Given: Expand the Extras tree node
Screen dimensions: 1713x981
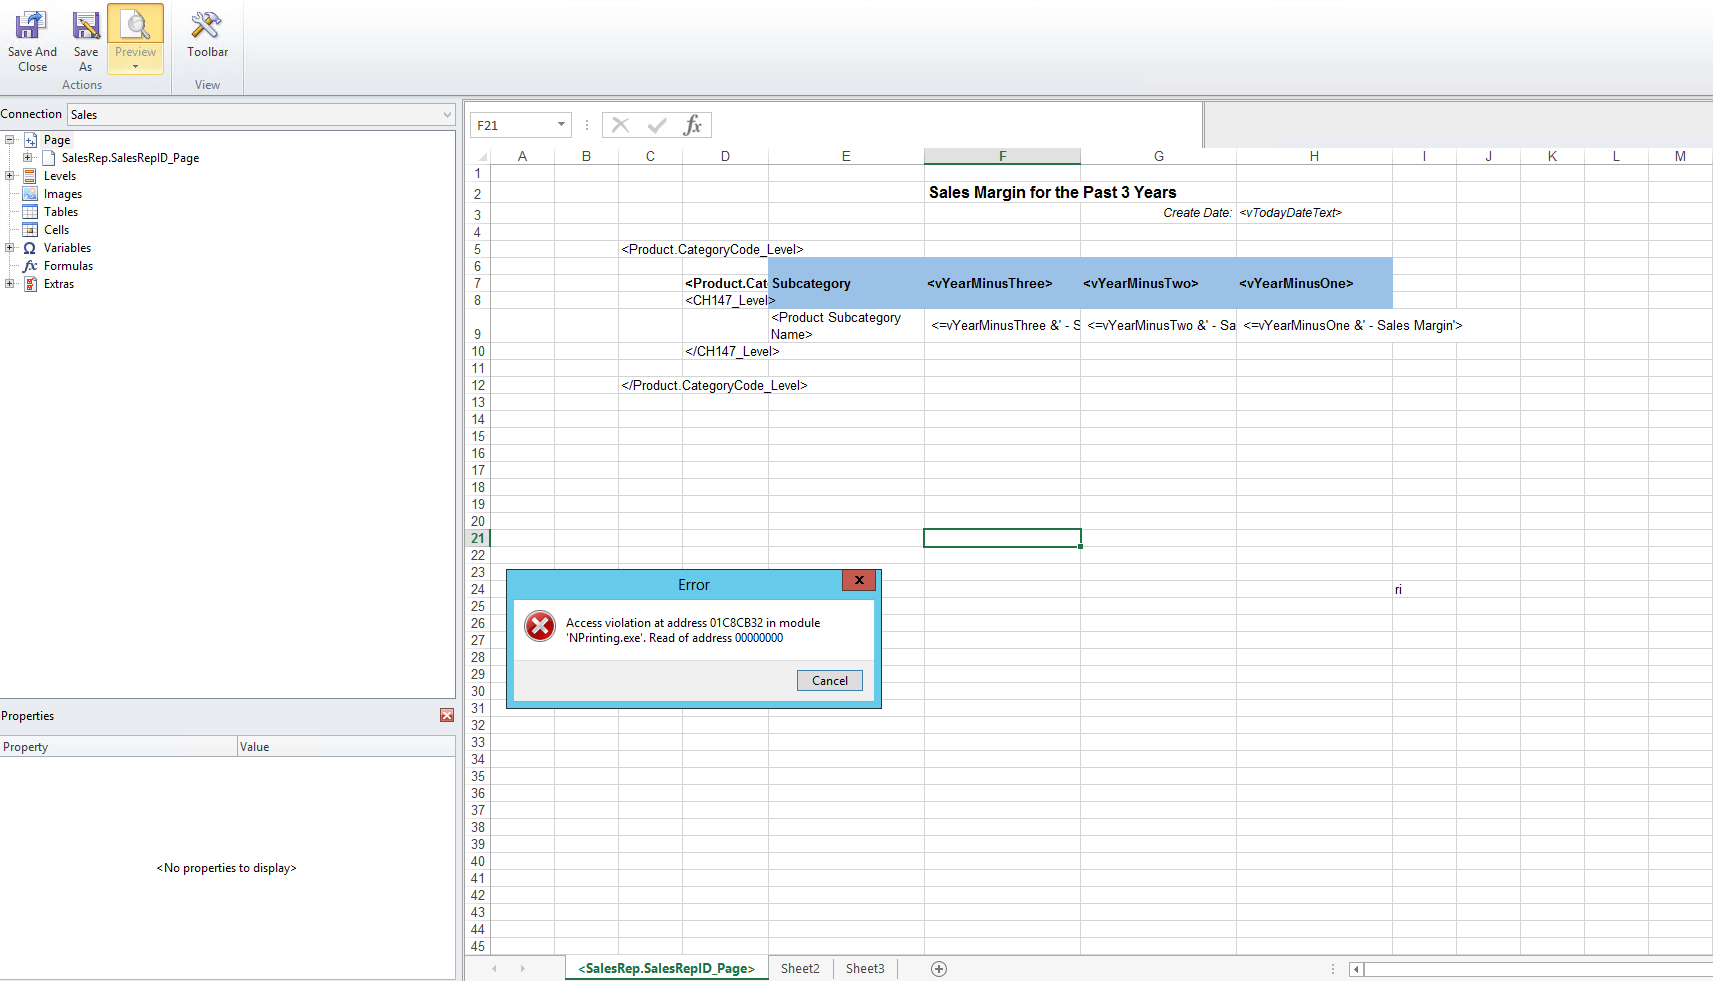Looking at the screenshot, I should click(10, 284).
